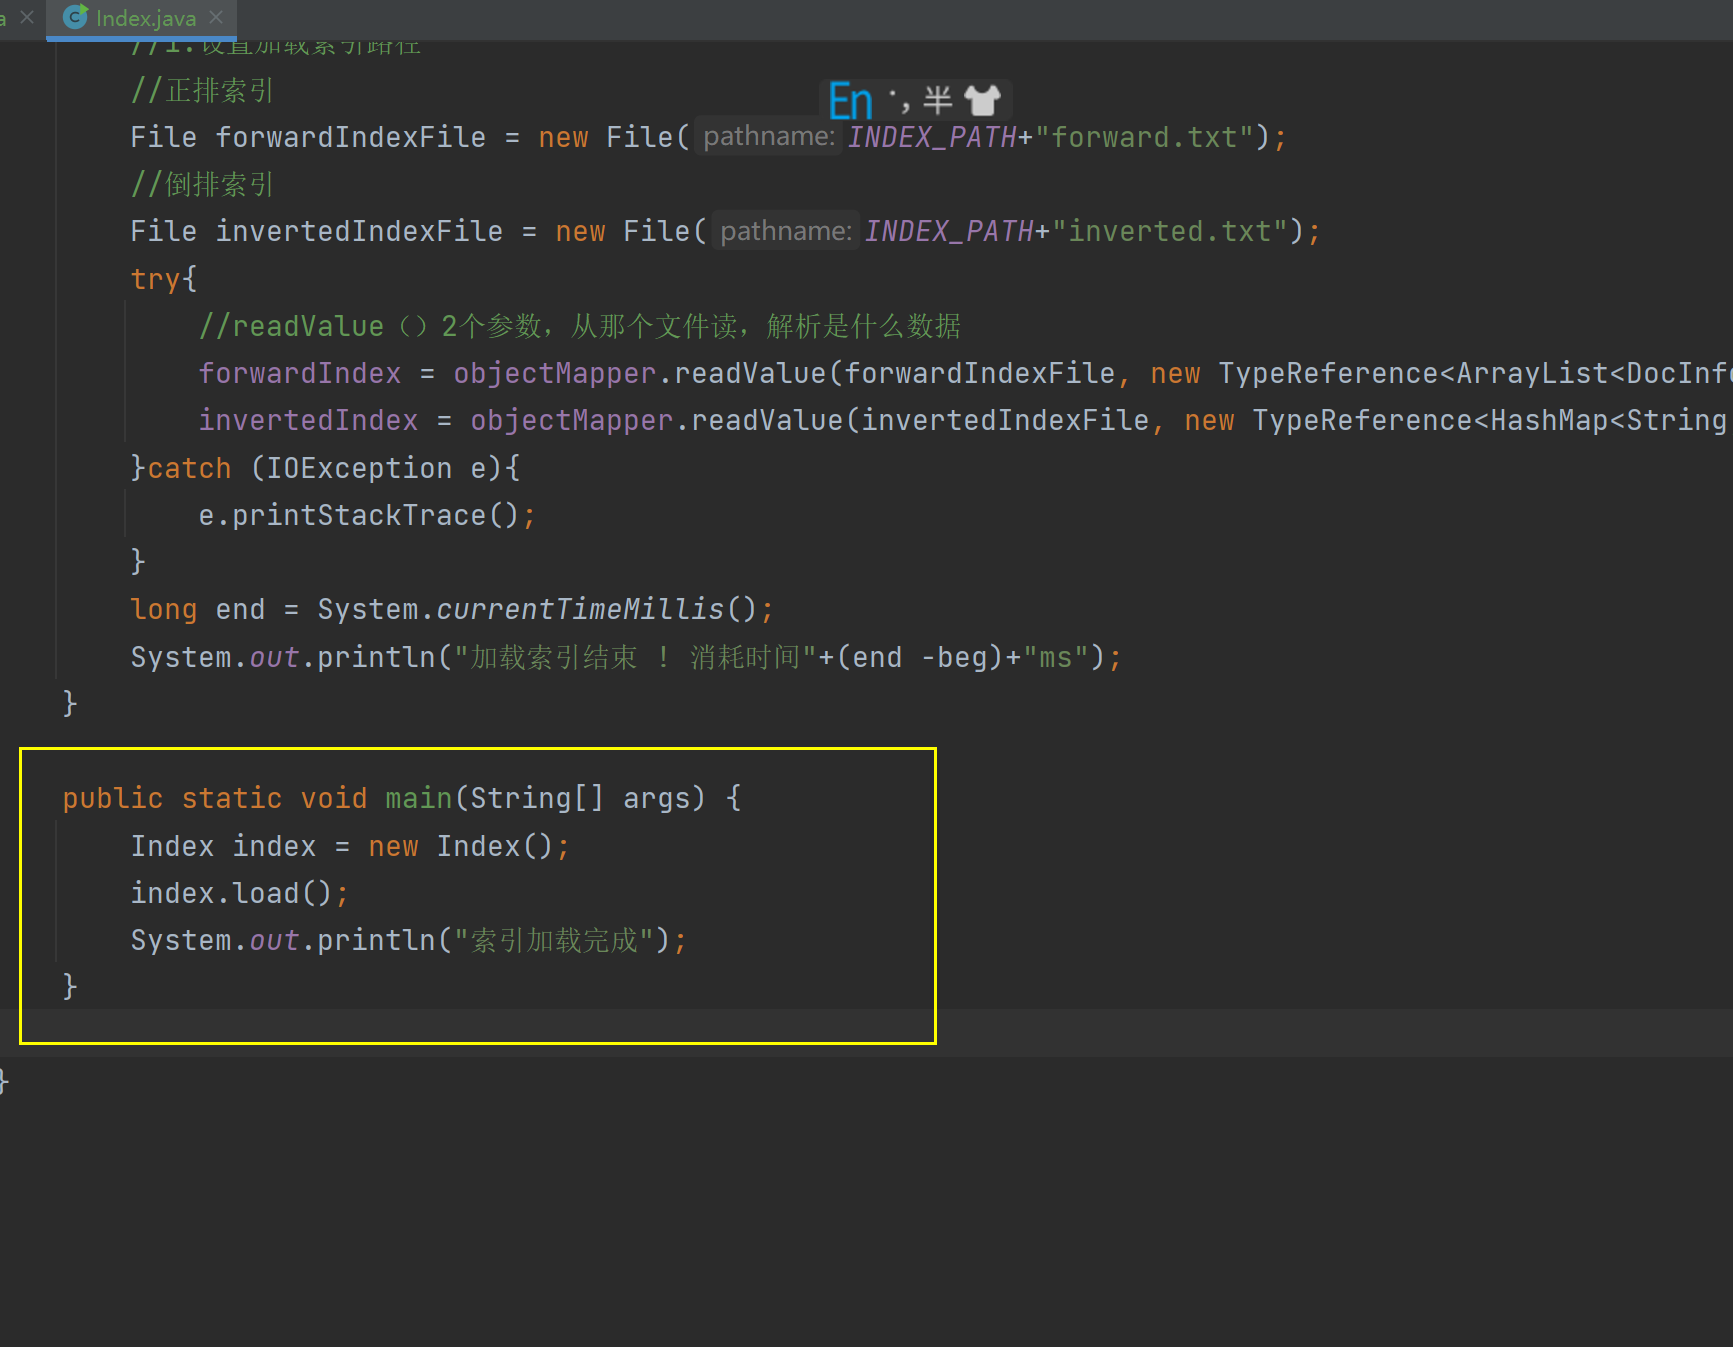Click the new Index() constructor call

click(x=461, y=846)
